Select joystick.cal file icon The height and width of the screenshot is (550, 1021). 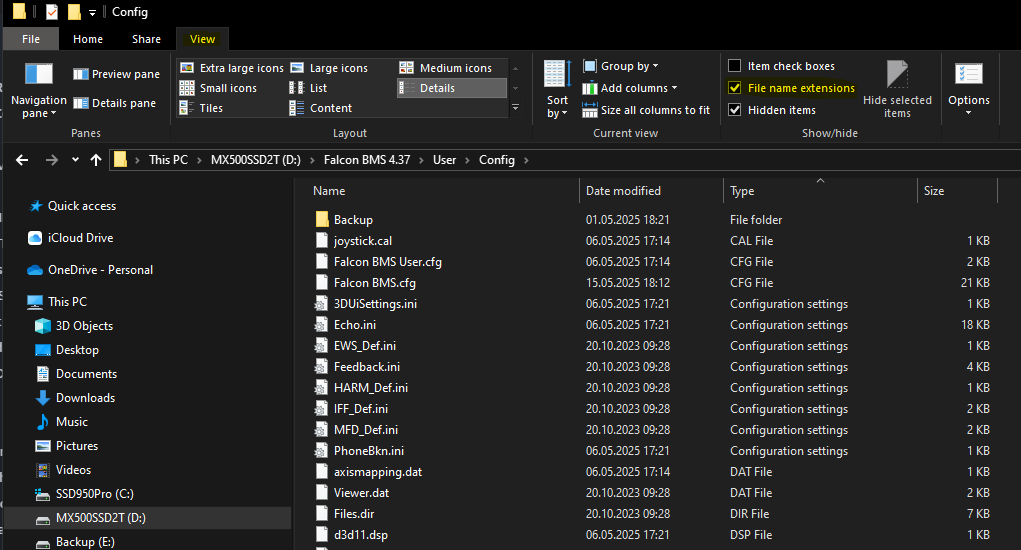322,240
